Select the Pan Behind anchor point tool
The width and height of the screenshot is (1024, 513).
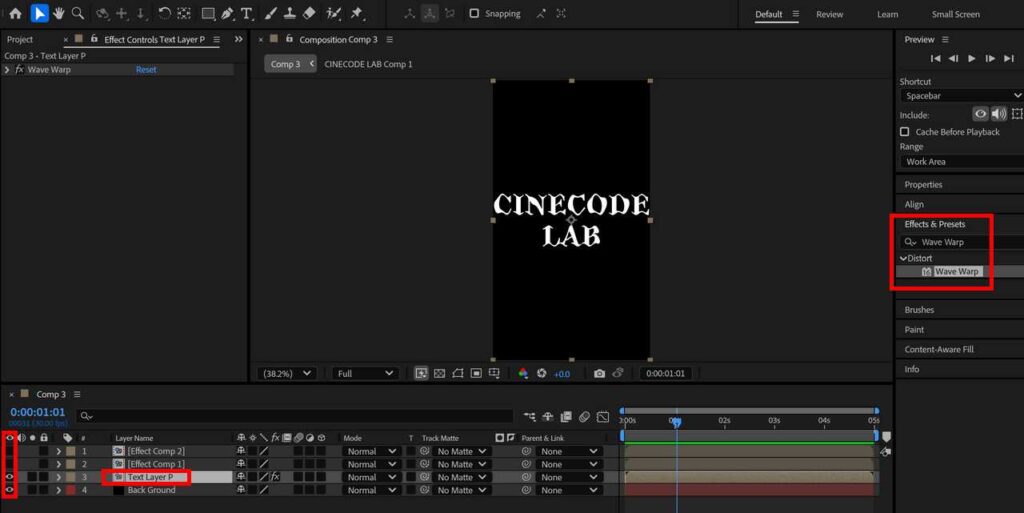(x=185, y=13)
